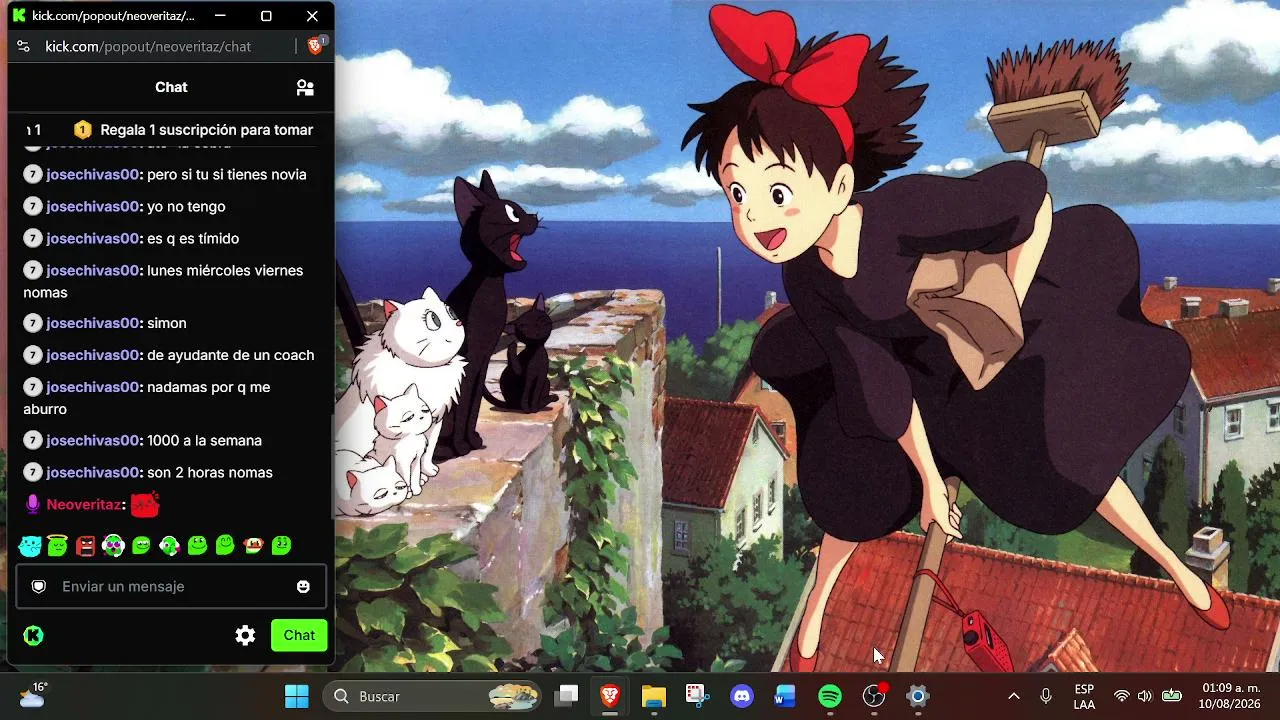Click the battery icon in the system tray
Image resolution: width=1280 pixels, height=720 pixels.
point(1172,696)
